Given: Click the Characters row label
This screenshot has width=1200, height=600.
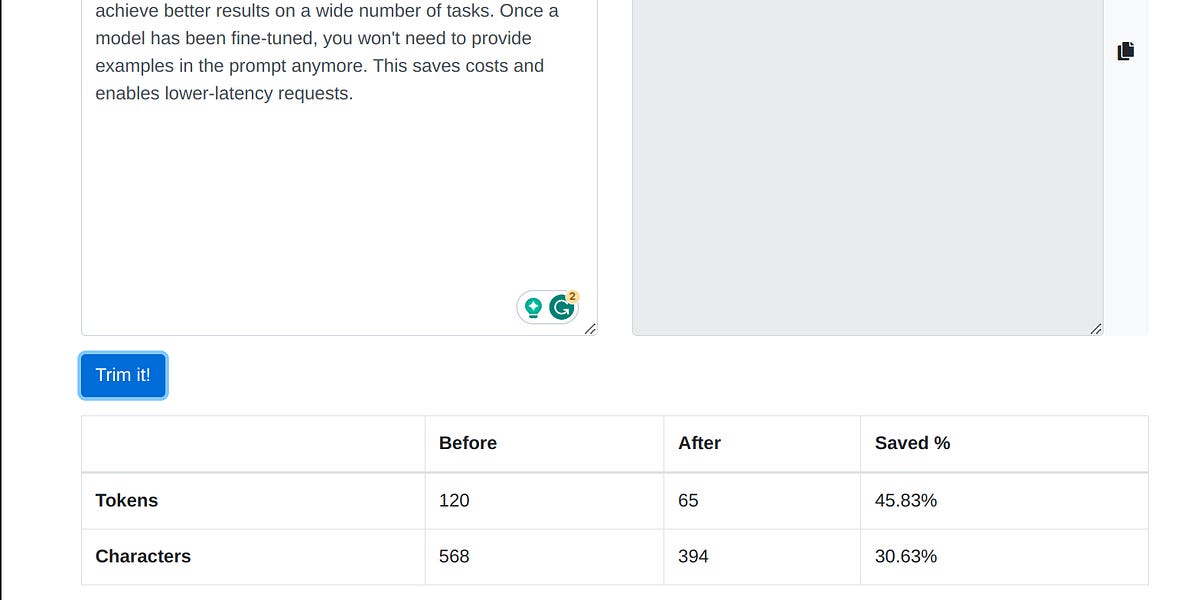Looking at the screenshot, I should 142,557.
